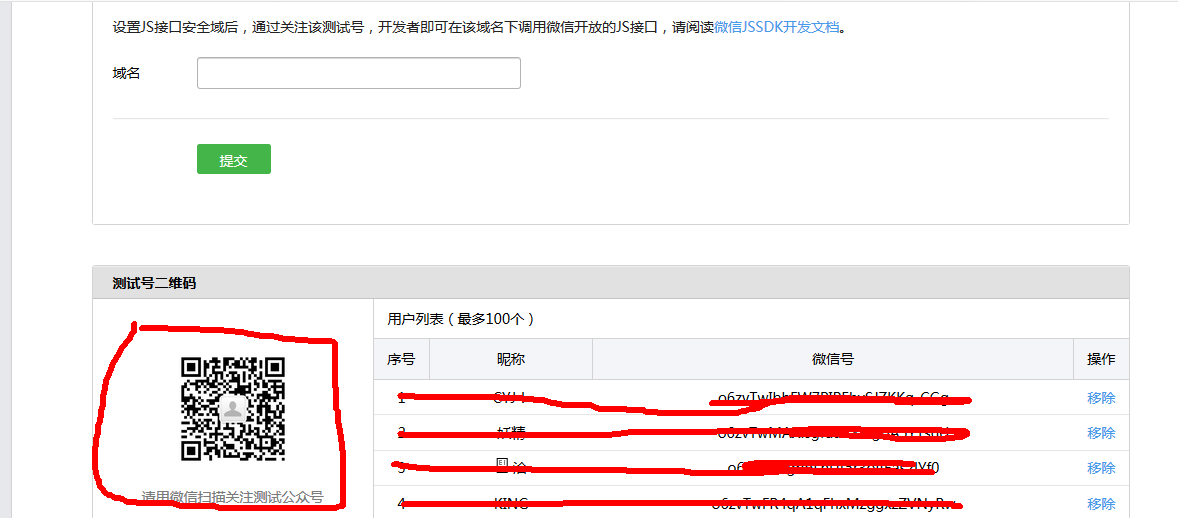Click 移除 for user row 1
The image size is (1178, 518).
[1101, 398]
